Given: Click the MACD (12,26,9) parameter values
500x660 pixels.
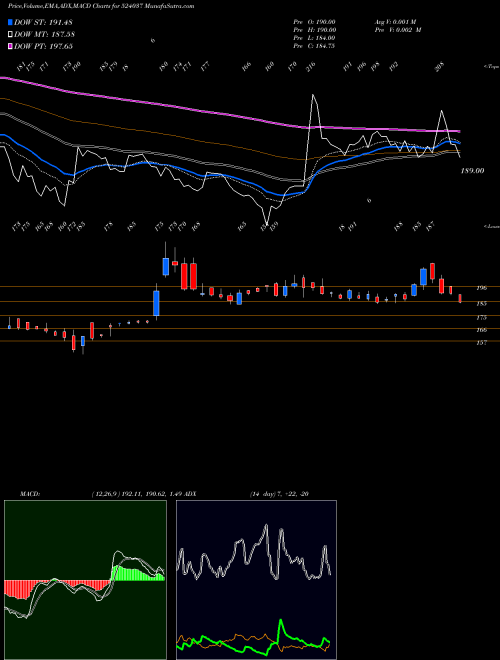Looking at the screenshot, I should 136,494.
